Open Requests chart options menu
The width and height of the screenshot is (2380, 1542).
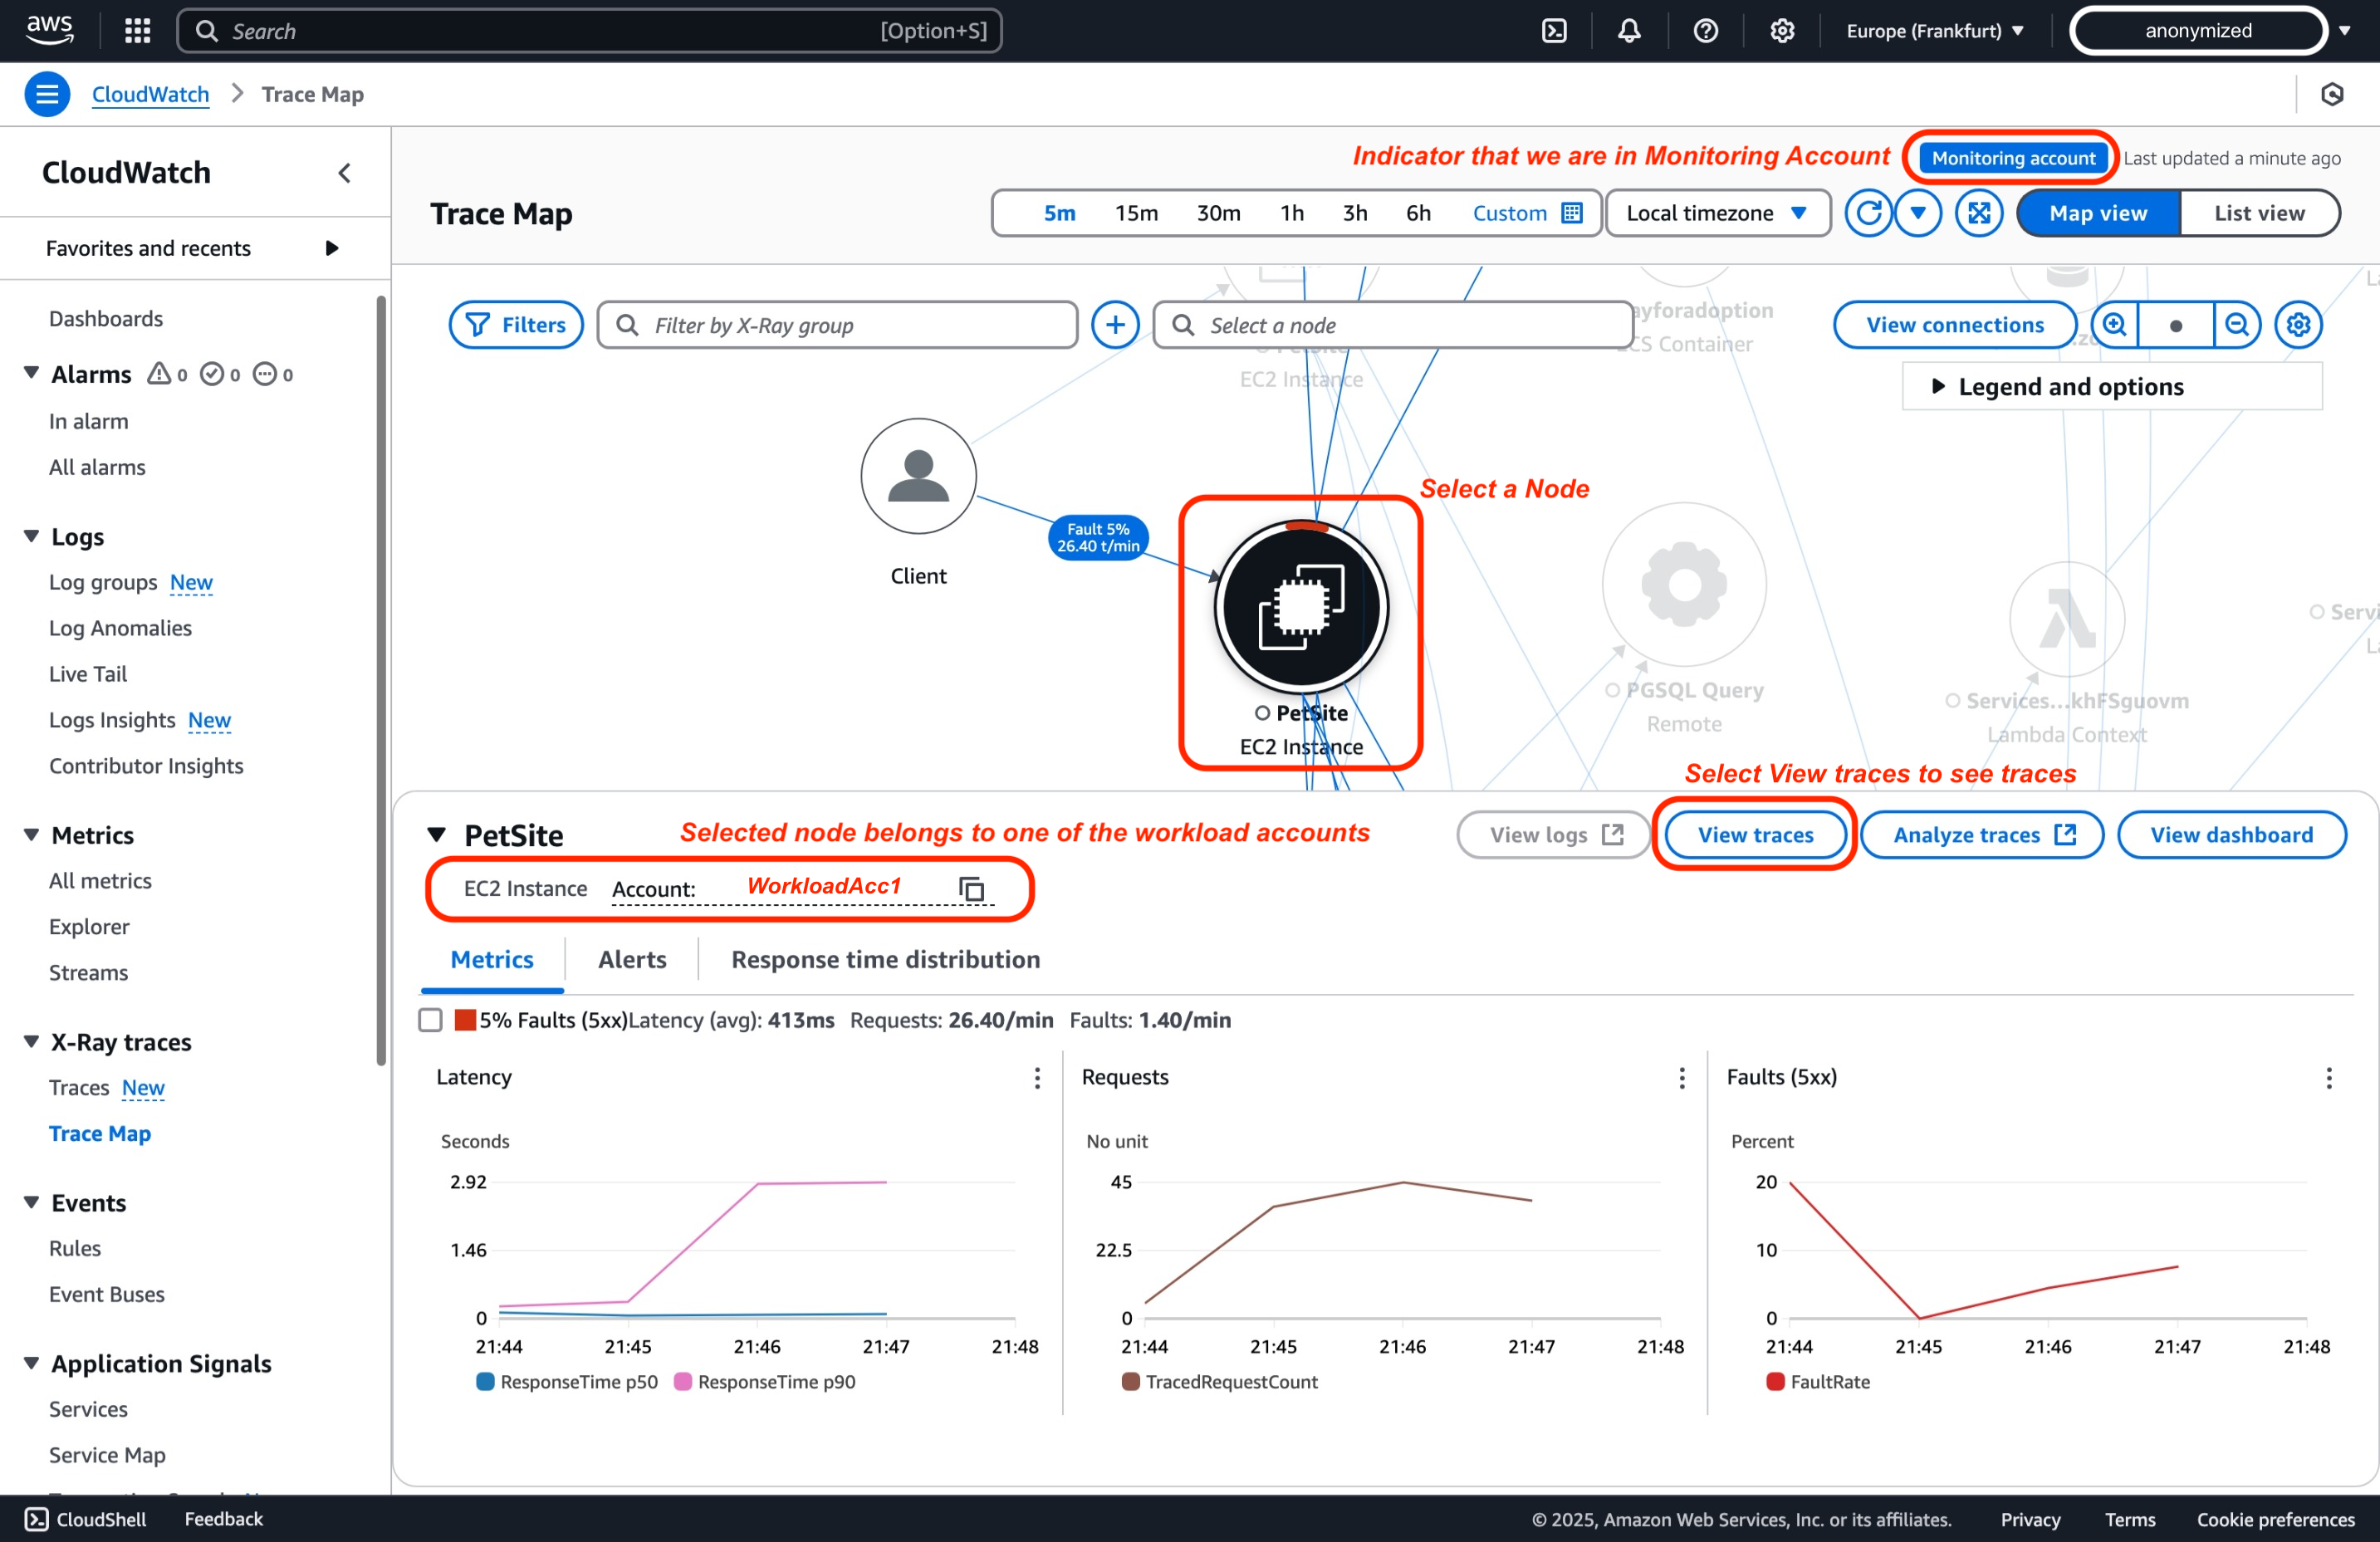(1682, 1077)
